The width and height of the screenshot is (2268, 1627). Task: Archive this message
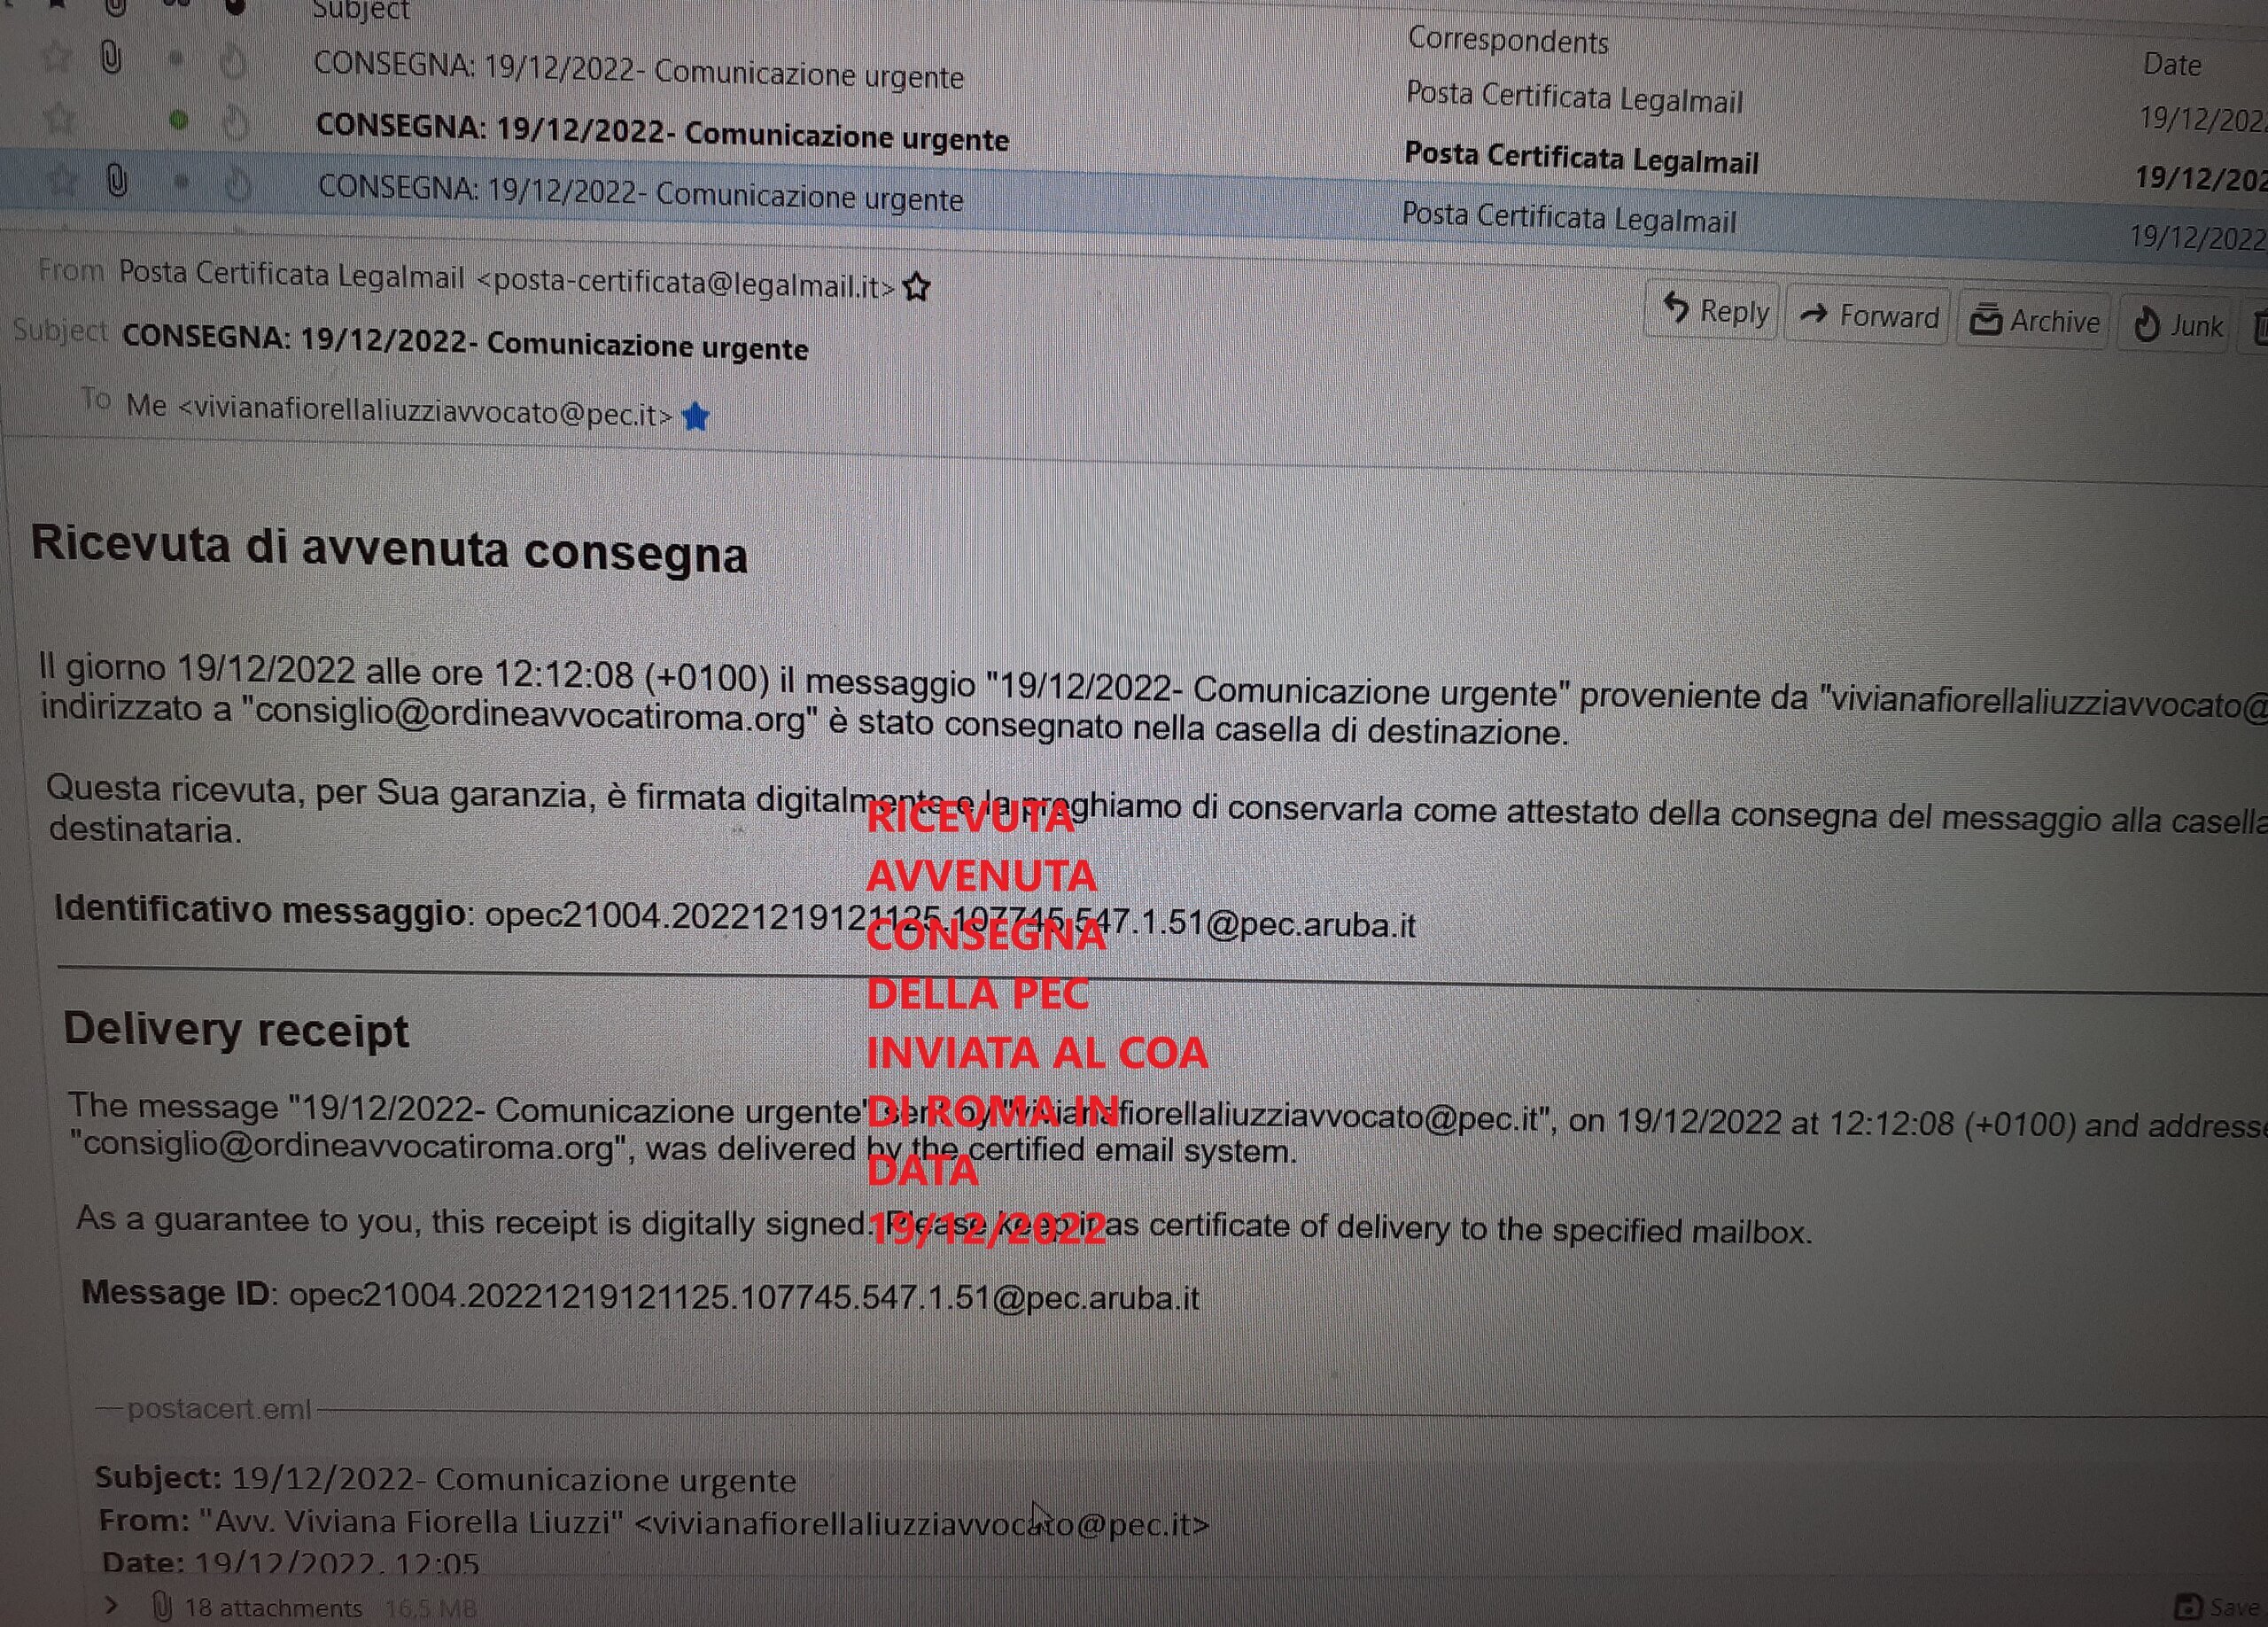(2034, 321)
